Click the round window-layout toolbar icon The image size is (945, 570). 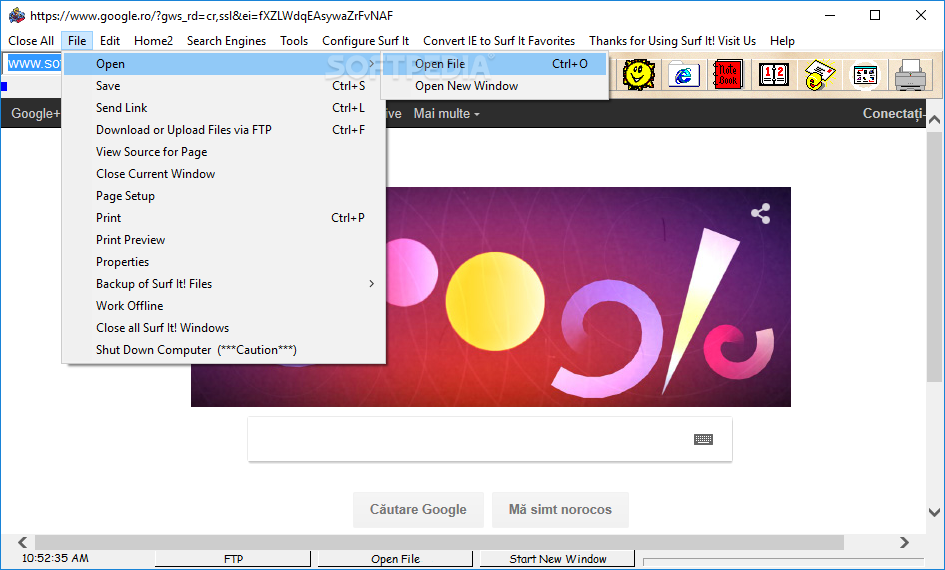coord(865,75)
